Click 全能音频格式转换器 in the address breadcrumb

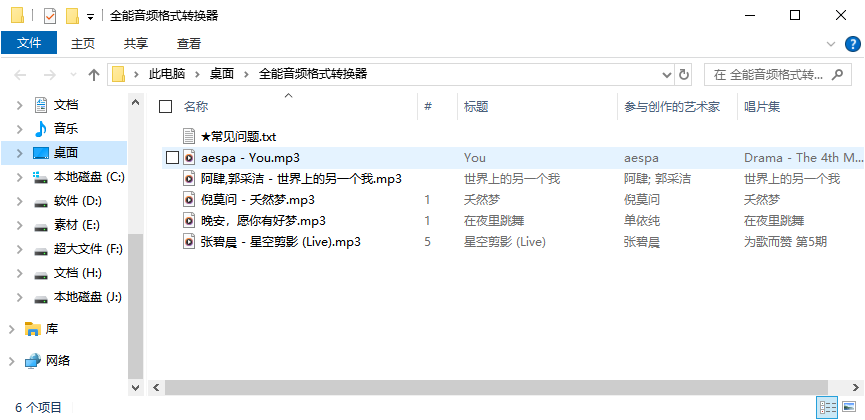pos(313,74)
